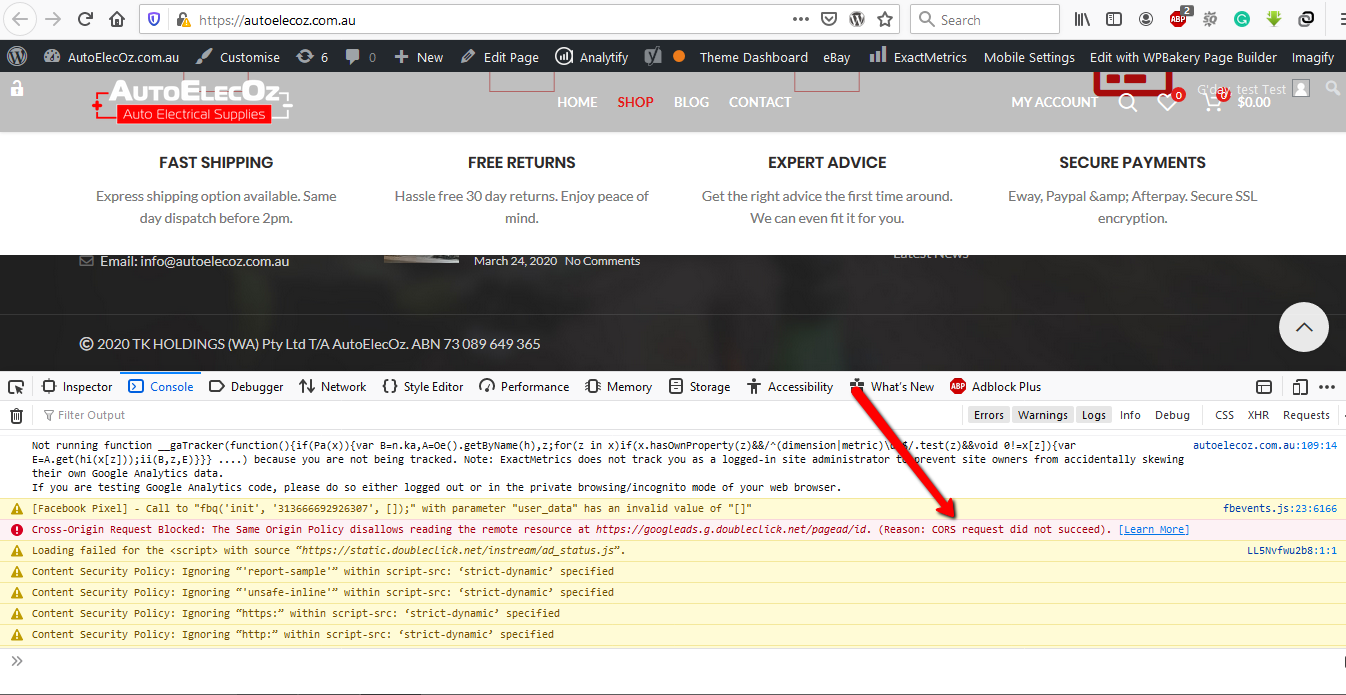The width and height of the screenshot is (1346, 695).
Task: Open green download arrow extension
Action: [x=1274, y=19]
